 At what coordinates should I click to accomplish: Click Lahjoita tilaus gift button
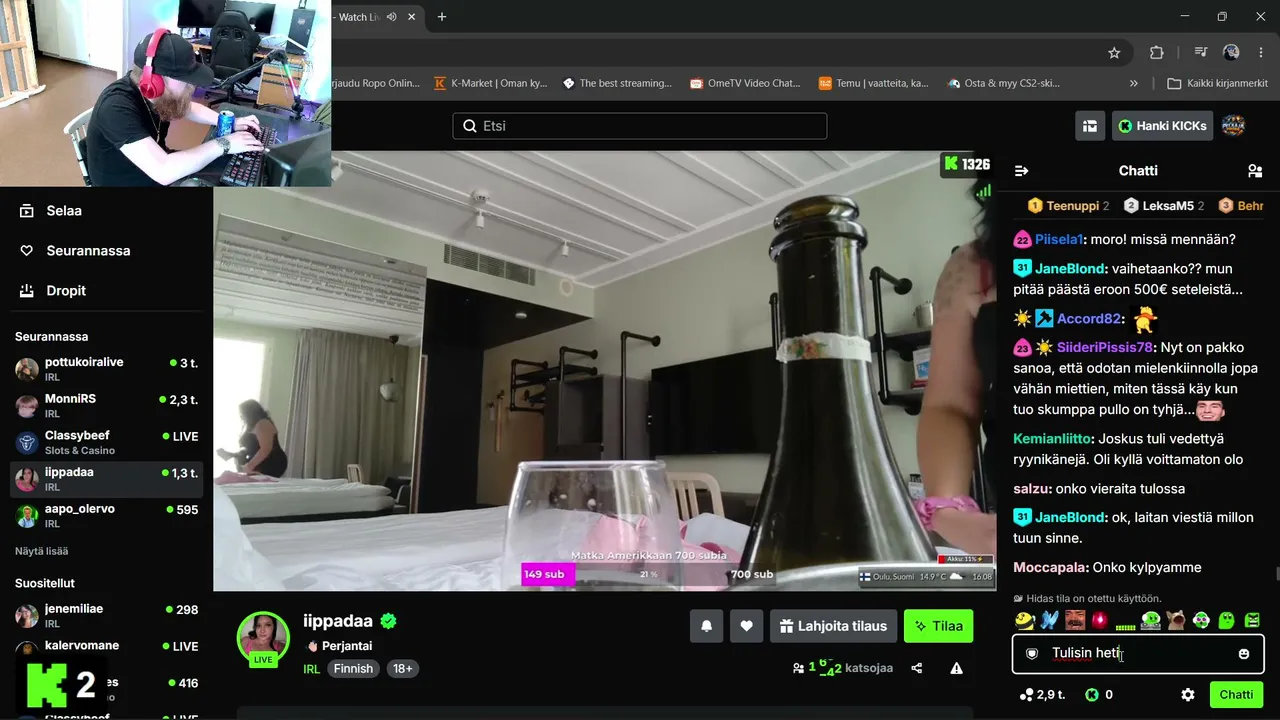coord(832,626)
